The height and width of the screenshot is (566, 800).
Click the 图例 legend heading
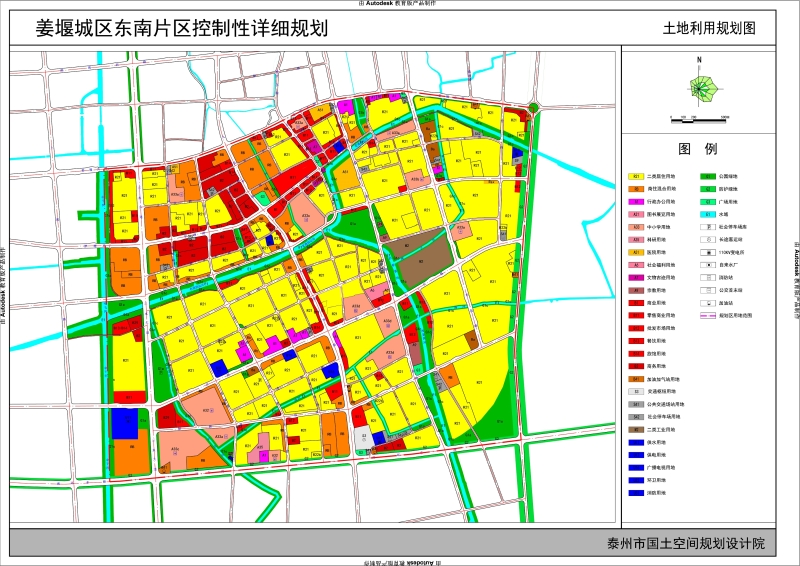point(697,149)
